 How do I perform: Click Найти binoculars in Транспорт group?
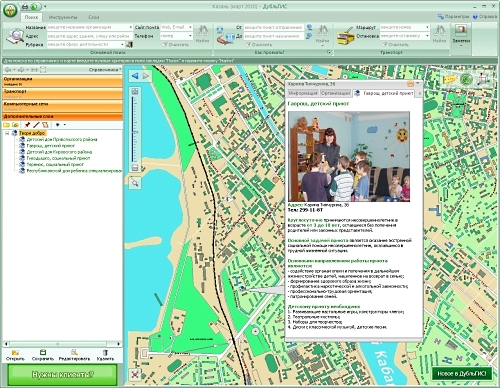click(x=439, y=34)
